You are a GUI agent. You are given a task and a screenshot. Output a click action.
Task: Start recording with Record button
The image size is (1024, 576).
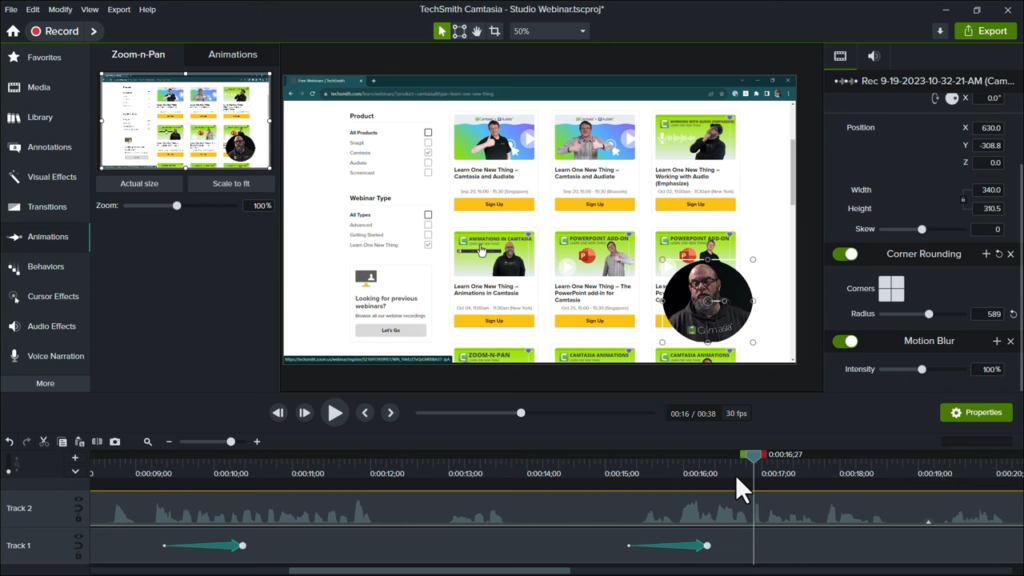click(55, 31)
